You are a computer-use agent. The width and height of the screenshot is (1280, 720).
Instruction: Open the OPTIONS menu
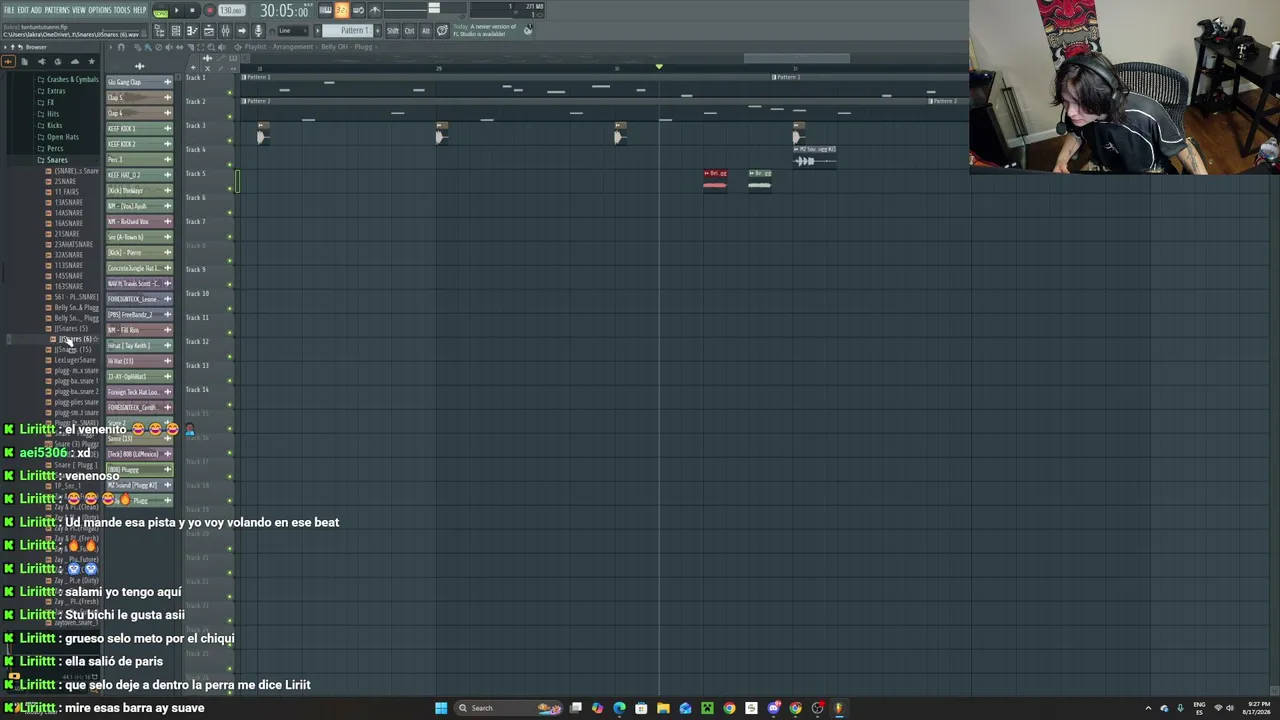(x=100, y=10)
